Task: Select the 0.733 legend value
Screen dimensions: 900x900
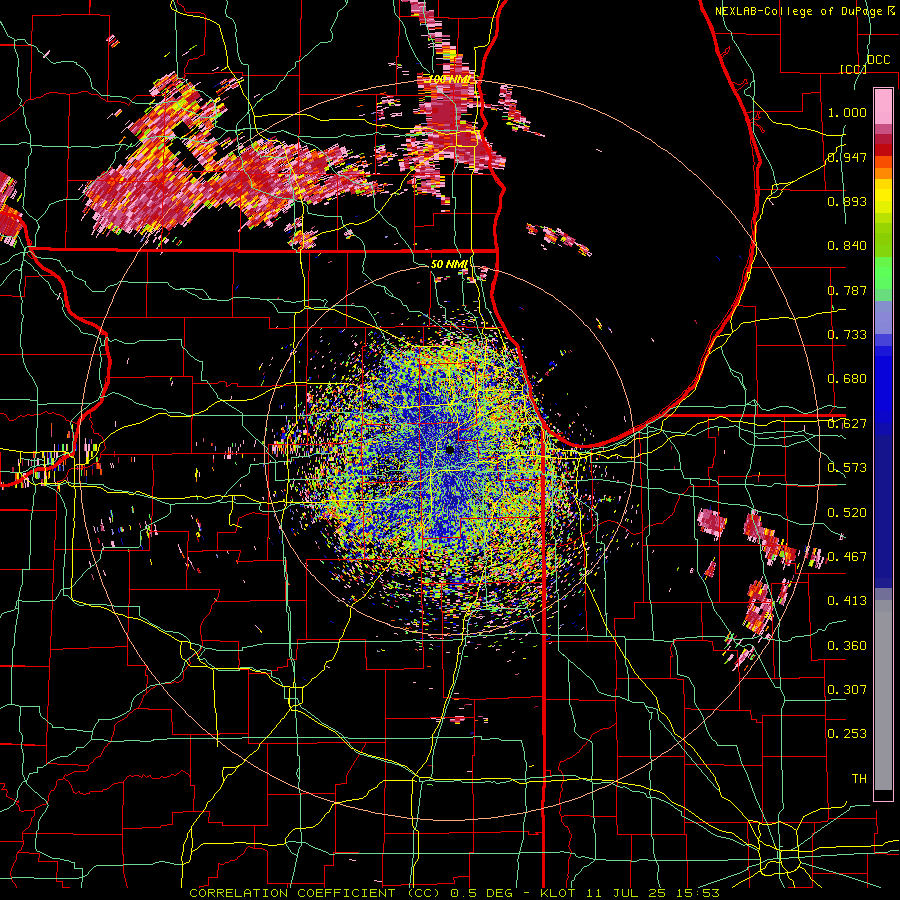Action: [847, 335]
